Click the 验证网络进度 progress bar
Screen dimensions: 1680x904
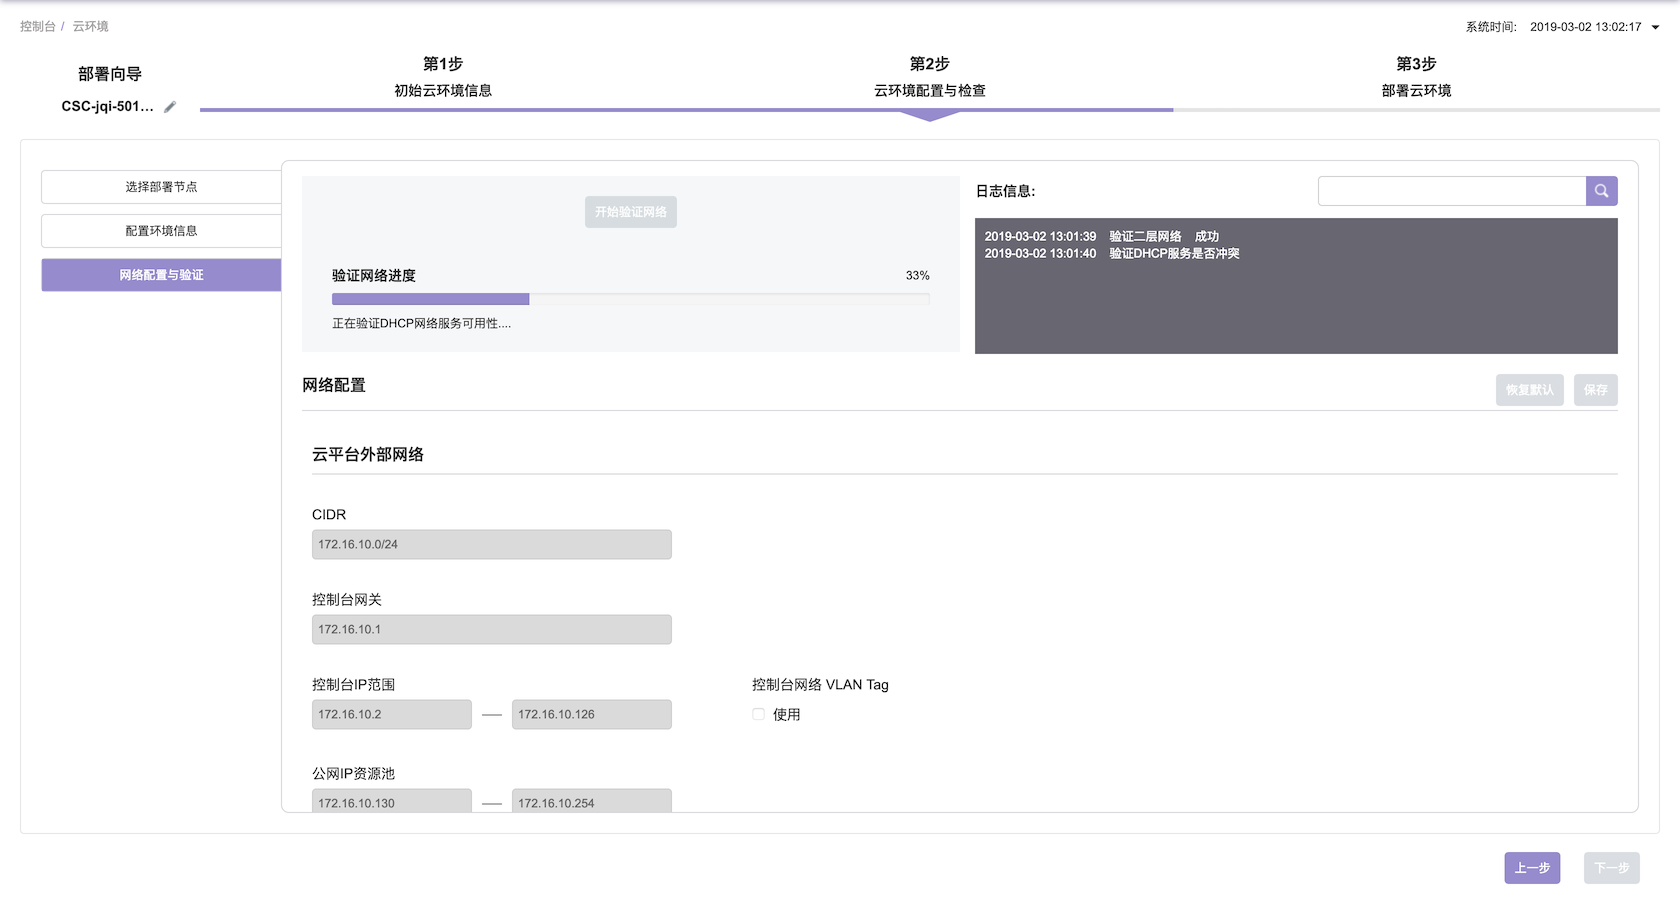pyautogui.click(x=630, y=299)
